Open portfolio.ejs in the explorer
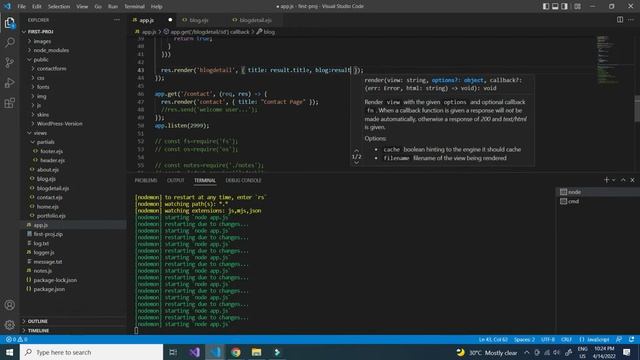Image resolution: width=640 pixels, height=360 pixels. 73,216
